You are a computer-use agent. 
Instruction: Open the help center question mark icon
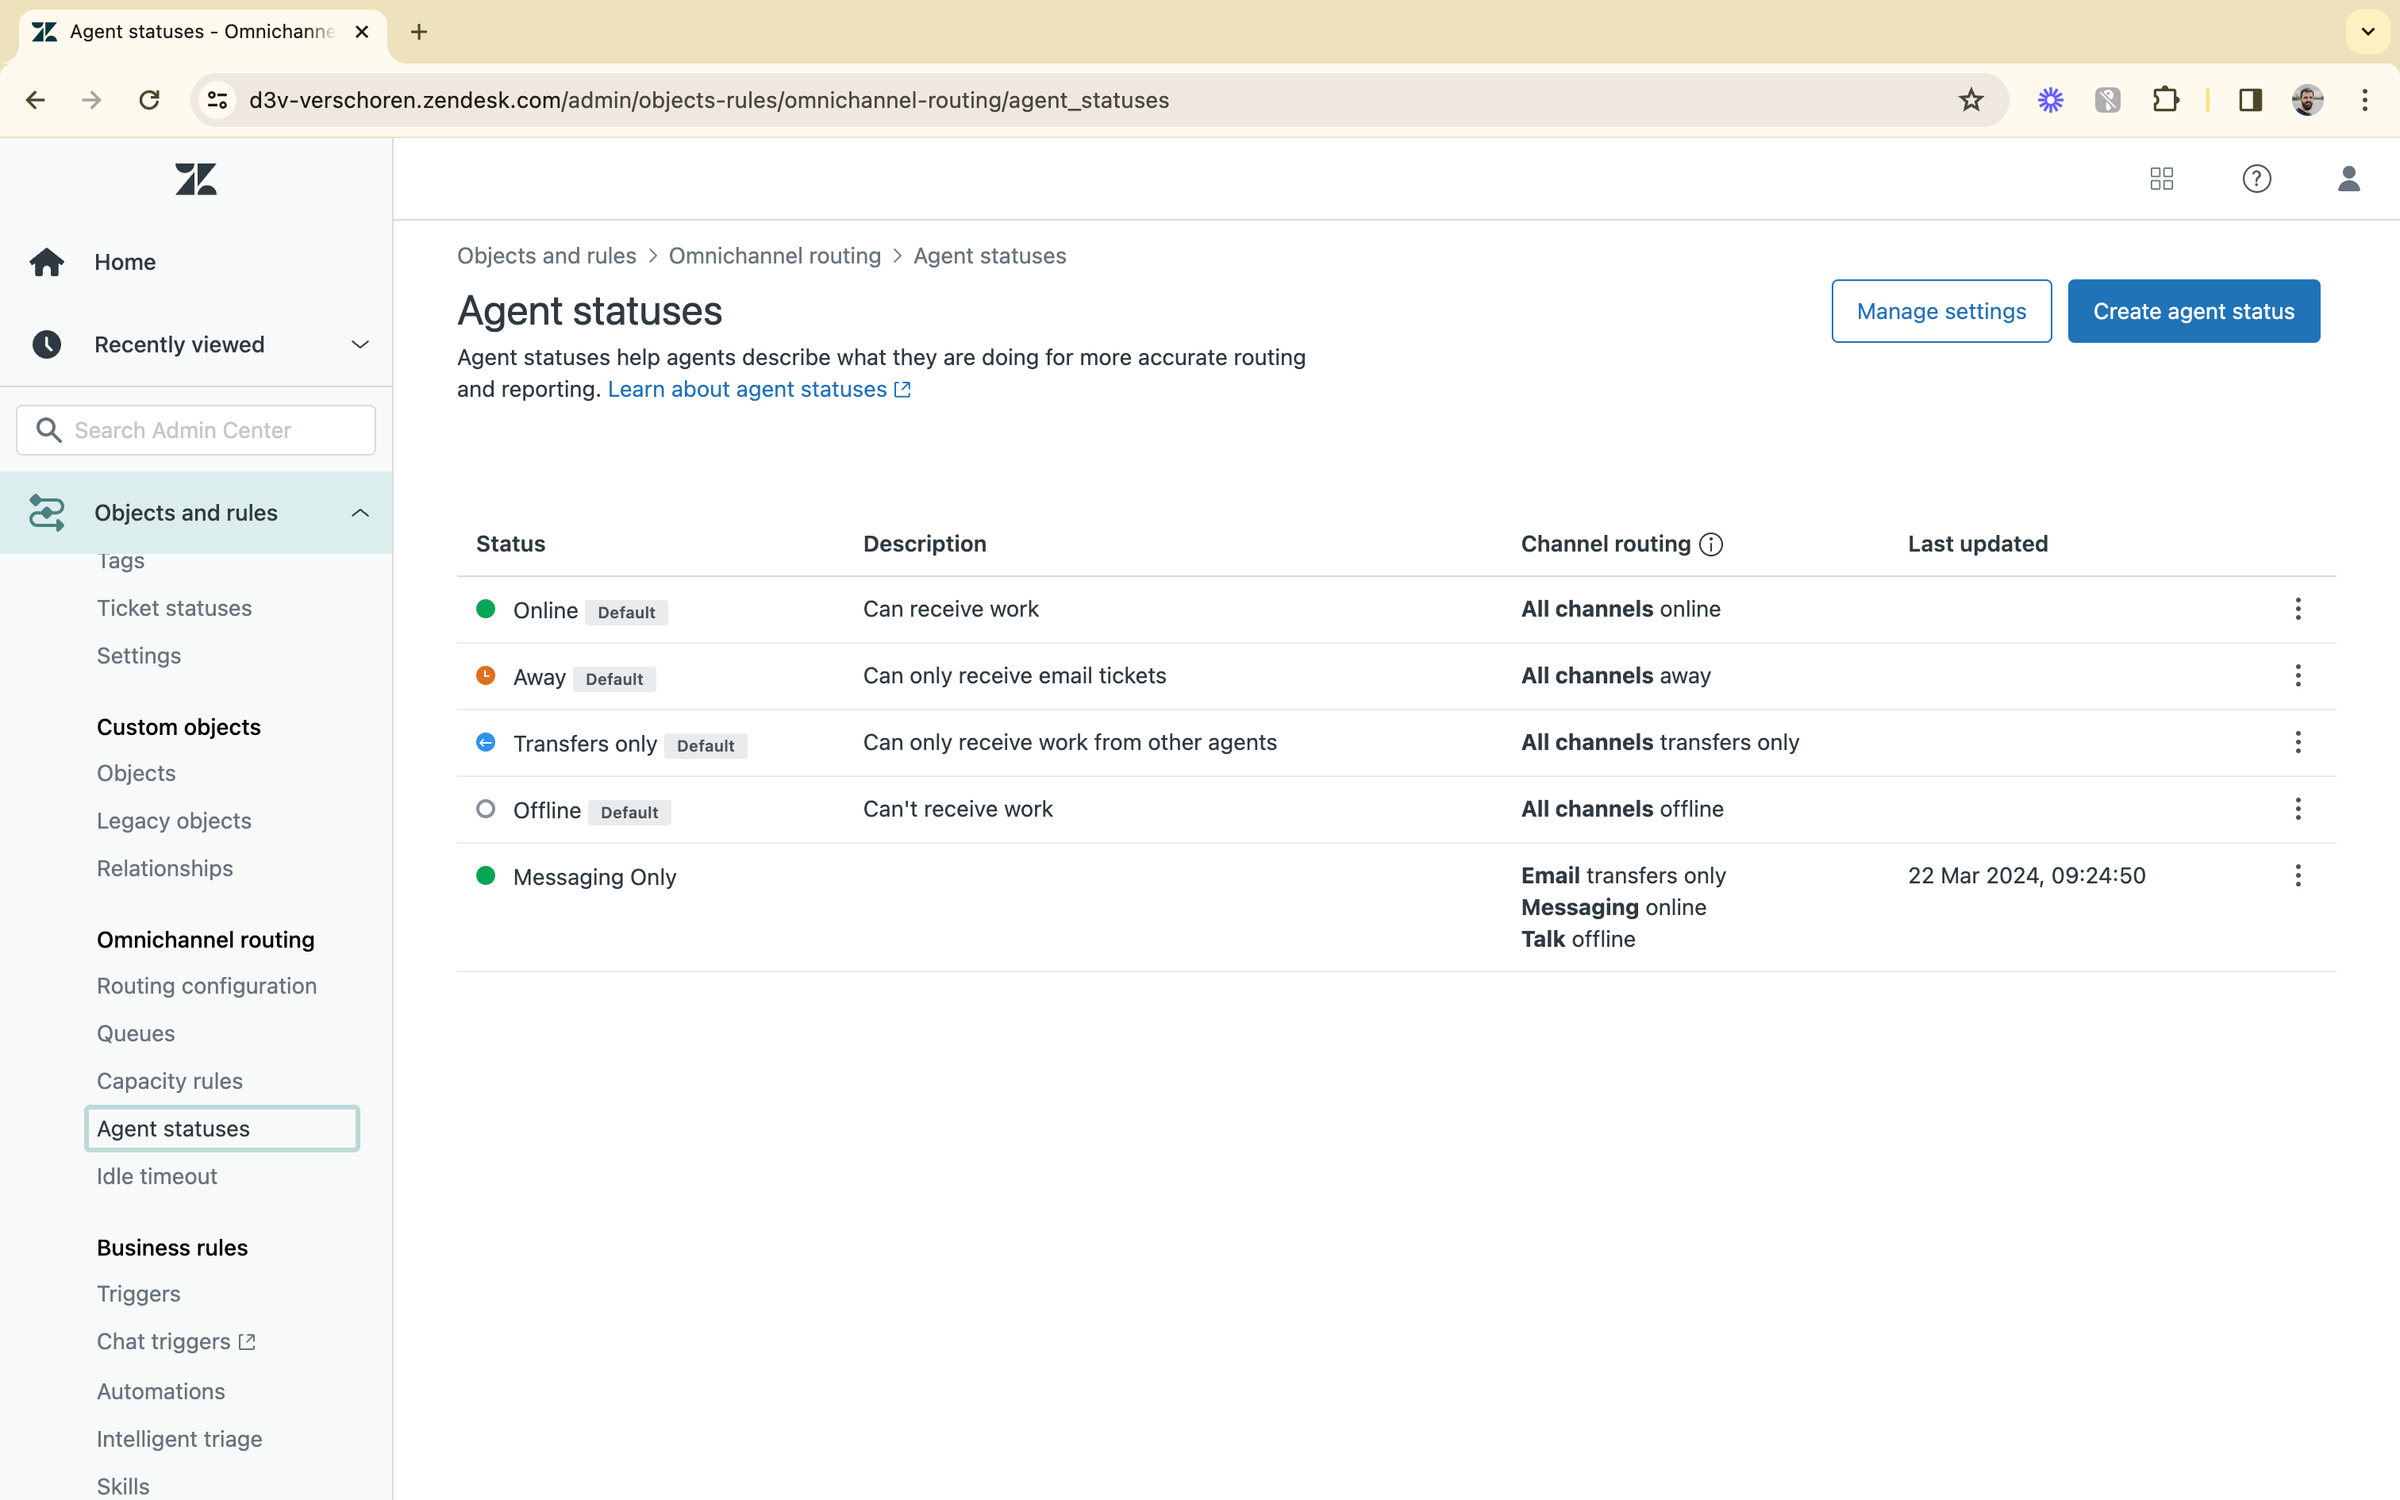point(2256,179)
